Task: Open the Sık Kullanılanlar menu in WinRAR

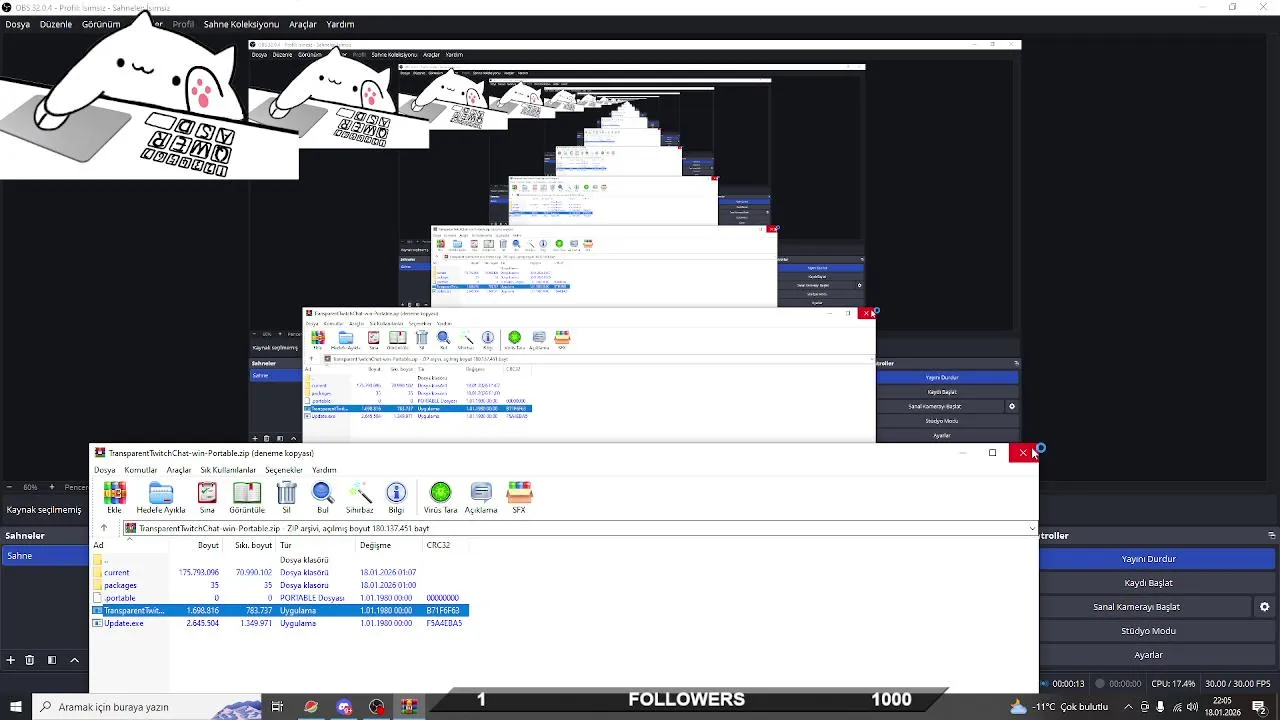Action: pos(228,470)
